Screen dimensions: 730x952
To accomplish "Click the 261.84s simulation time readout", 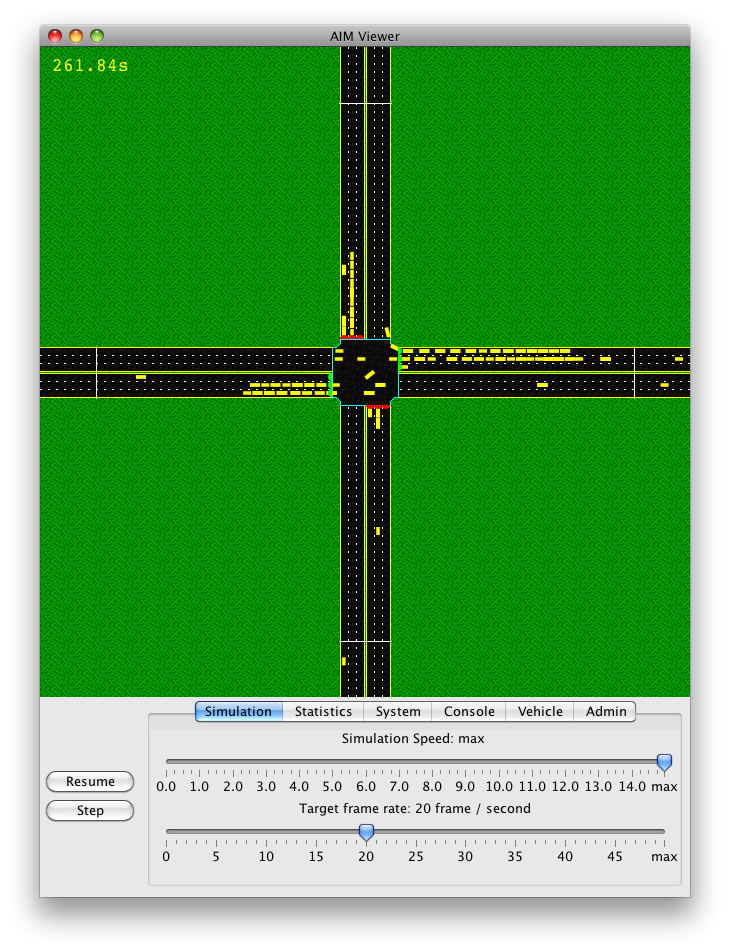I will pos(90,66).
